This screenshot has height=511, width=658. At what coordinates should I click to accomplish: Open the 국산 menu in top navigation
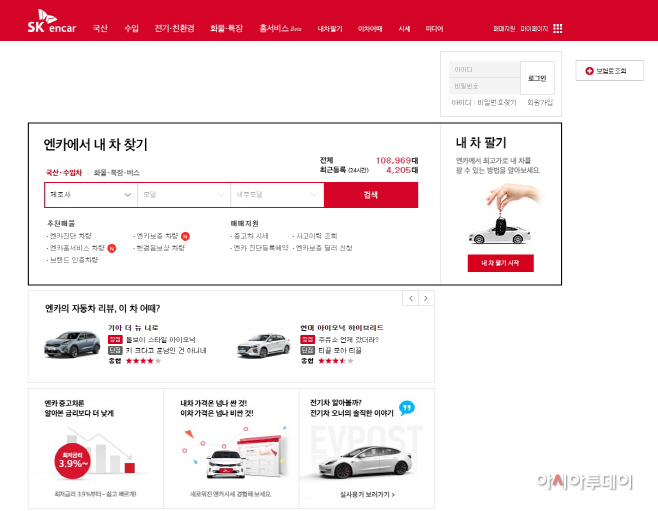click(x=100, y=28)
